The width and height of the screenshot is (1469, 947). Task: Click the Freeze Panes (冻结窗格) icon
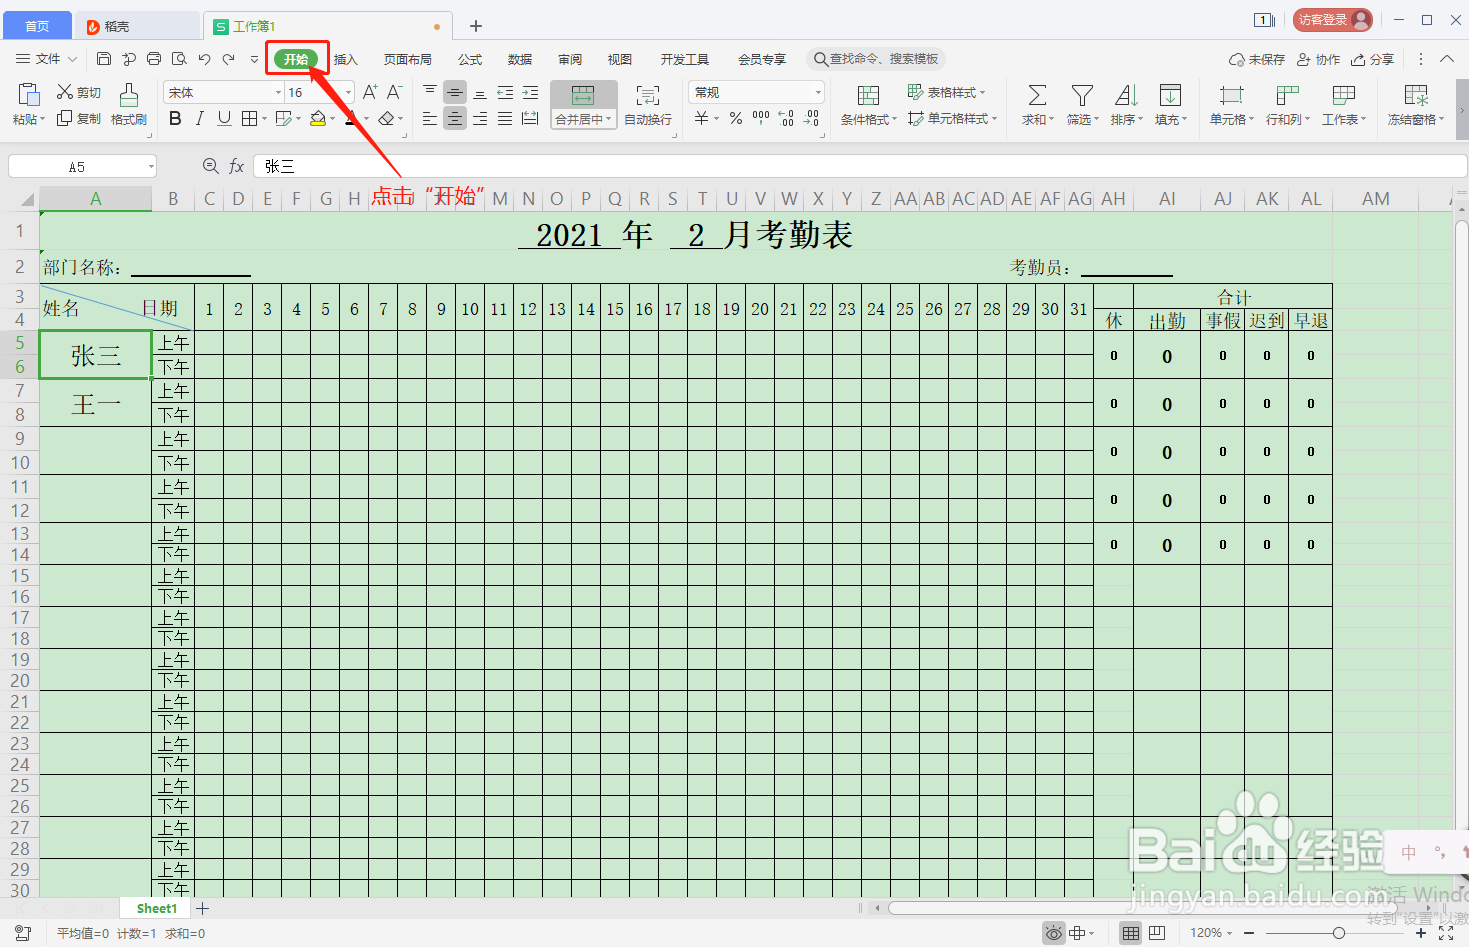point(1416,95)
